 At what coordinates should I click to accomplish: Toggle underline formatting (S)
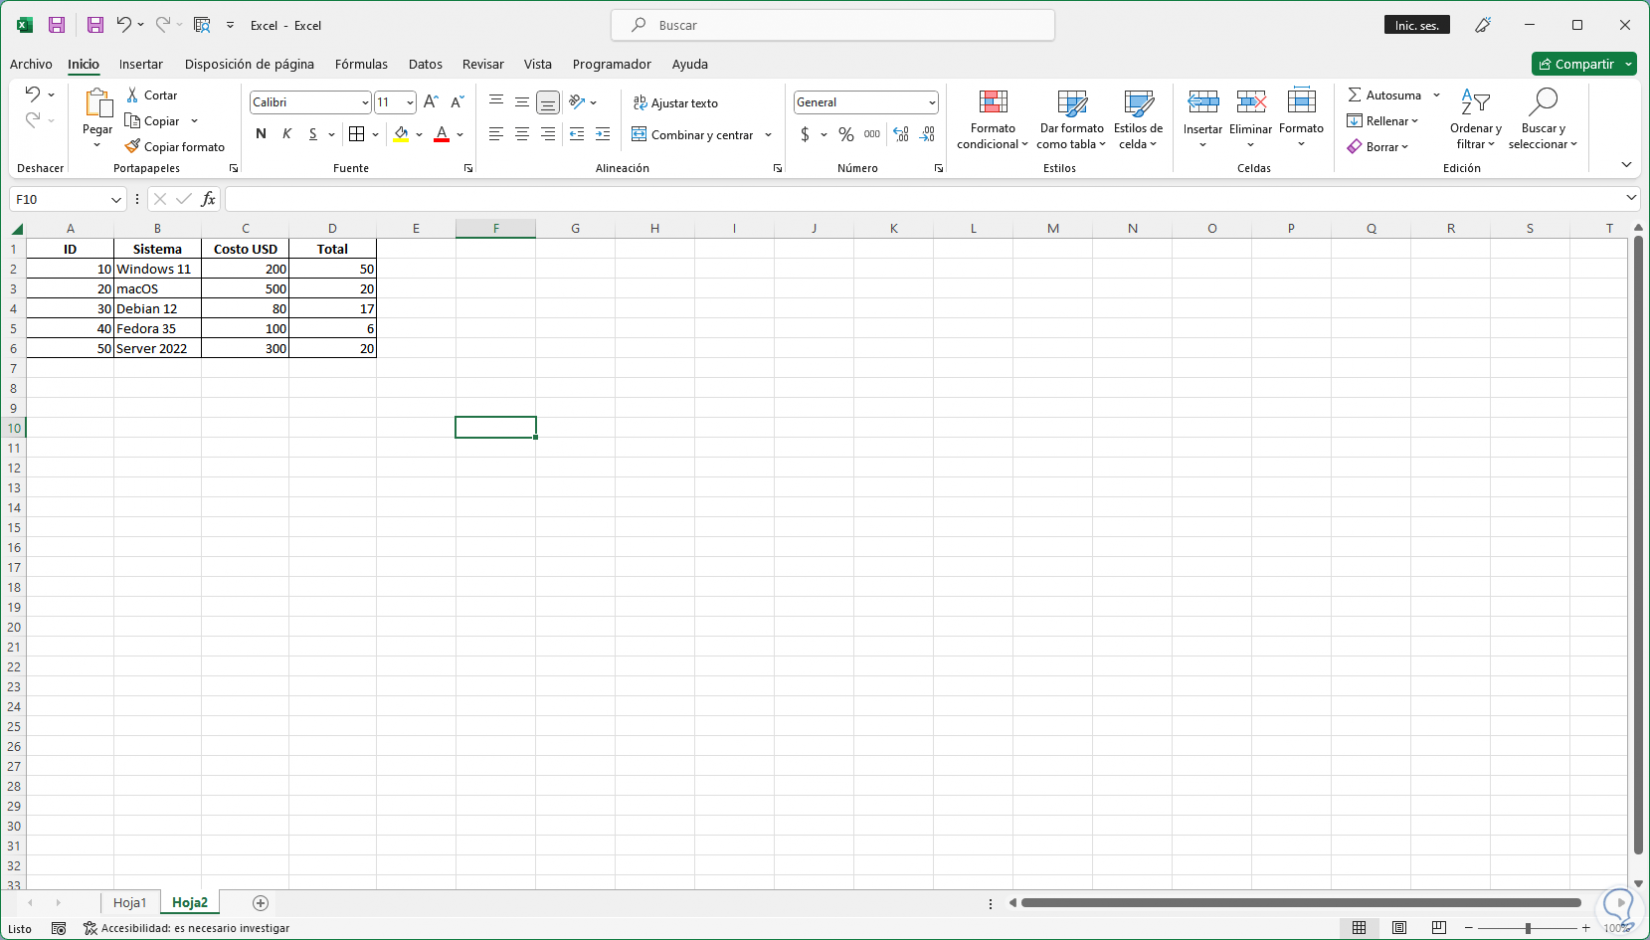313,134
